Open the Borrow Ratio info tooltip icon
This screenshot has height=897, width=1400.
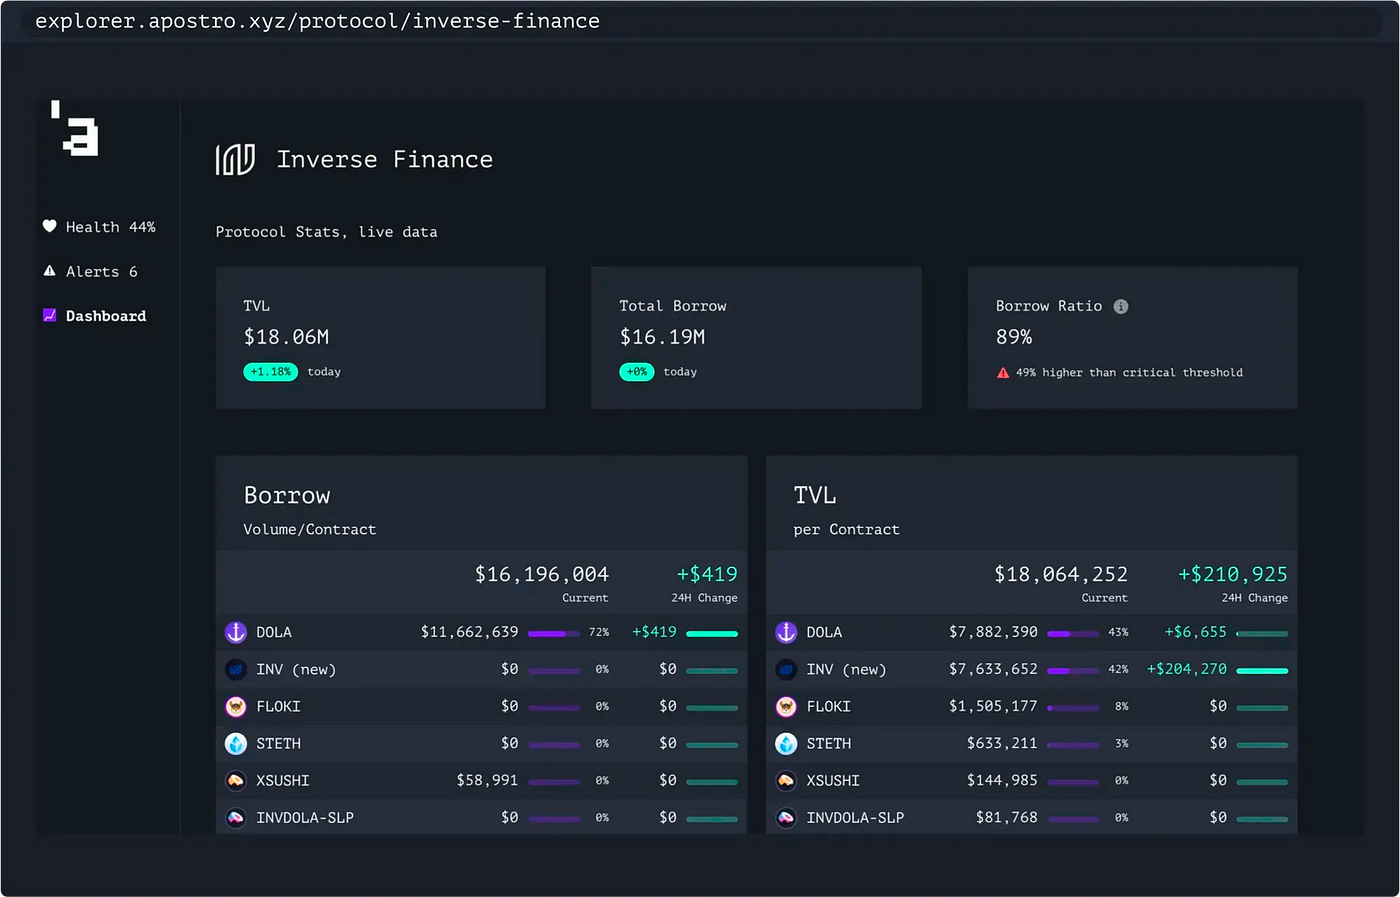[1120, 306]
